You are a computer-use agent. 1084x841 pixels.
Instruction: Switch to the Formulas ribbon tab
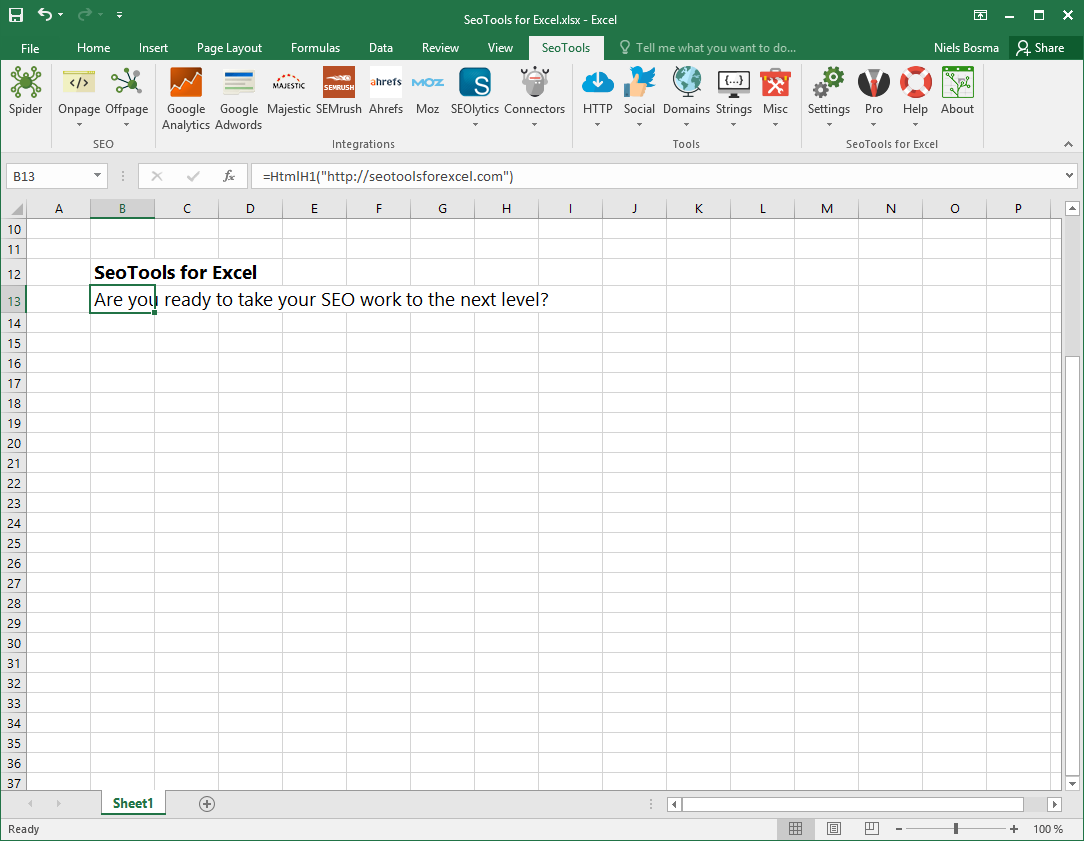pos(315,47)
